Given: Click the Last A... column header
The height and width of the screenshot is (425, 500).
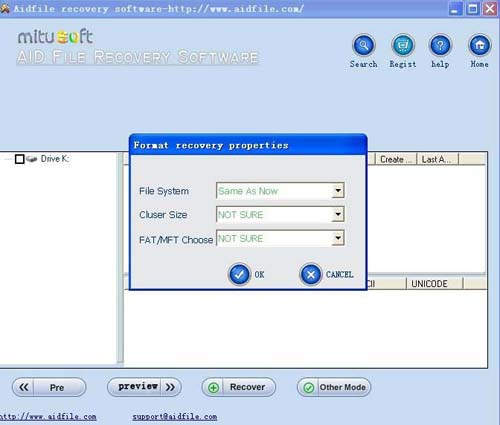Looking at the screenshot, I should pos(438,159).
